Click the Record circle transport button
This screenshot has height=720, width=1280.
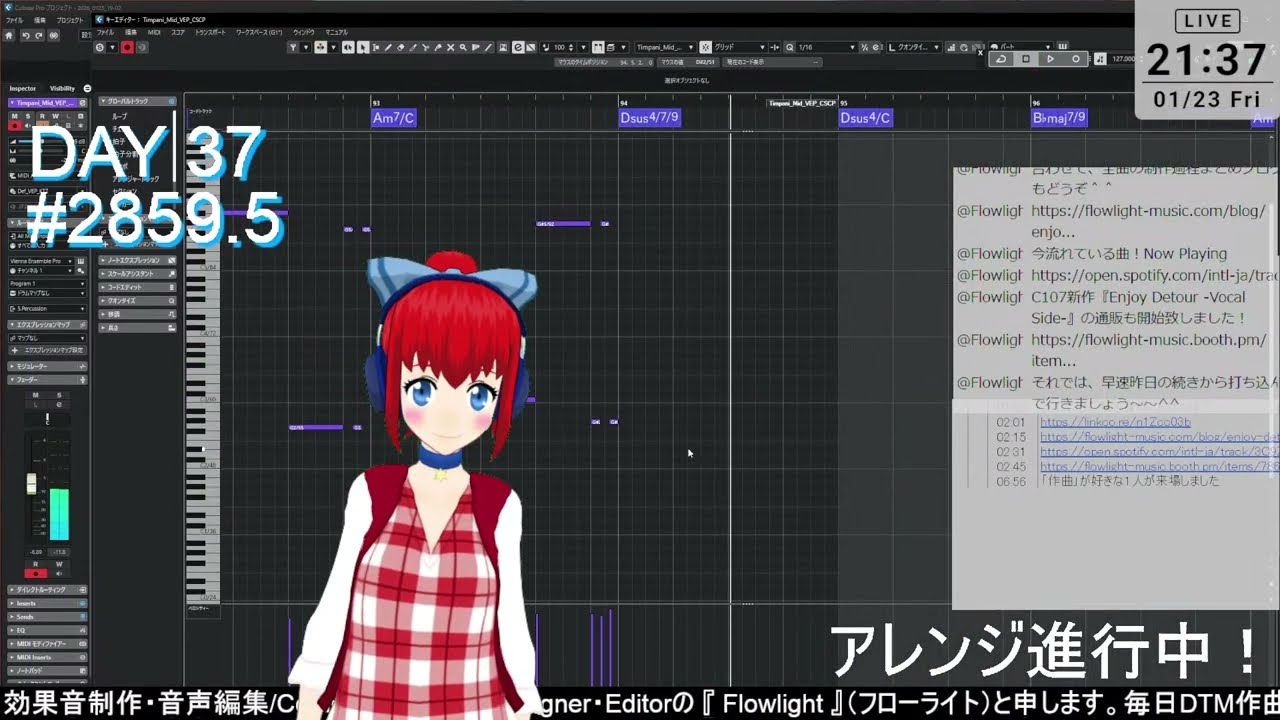pos(1076,59)
